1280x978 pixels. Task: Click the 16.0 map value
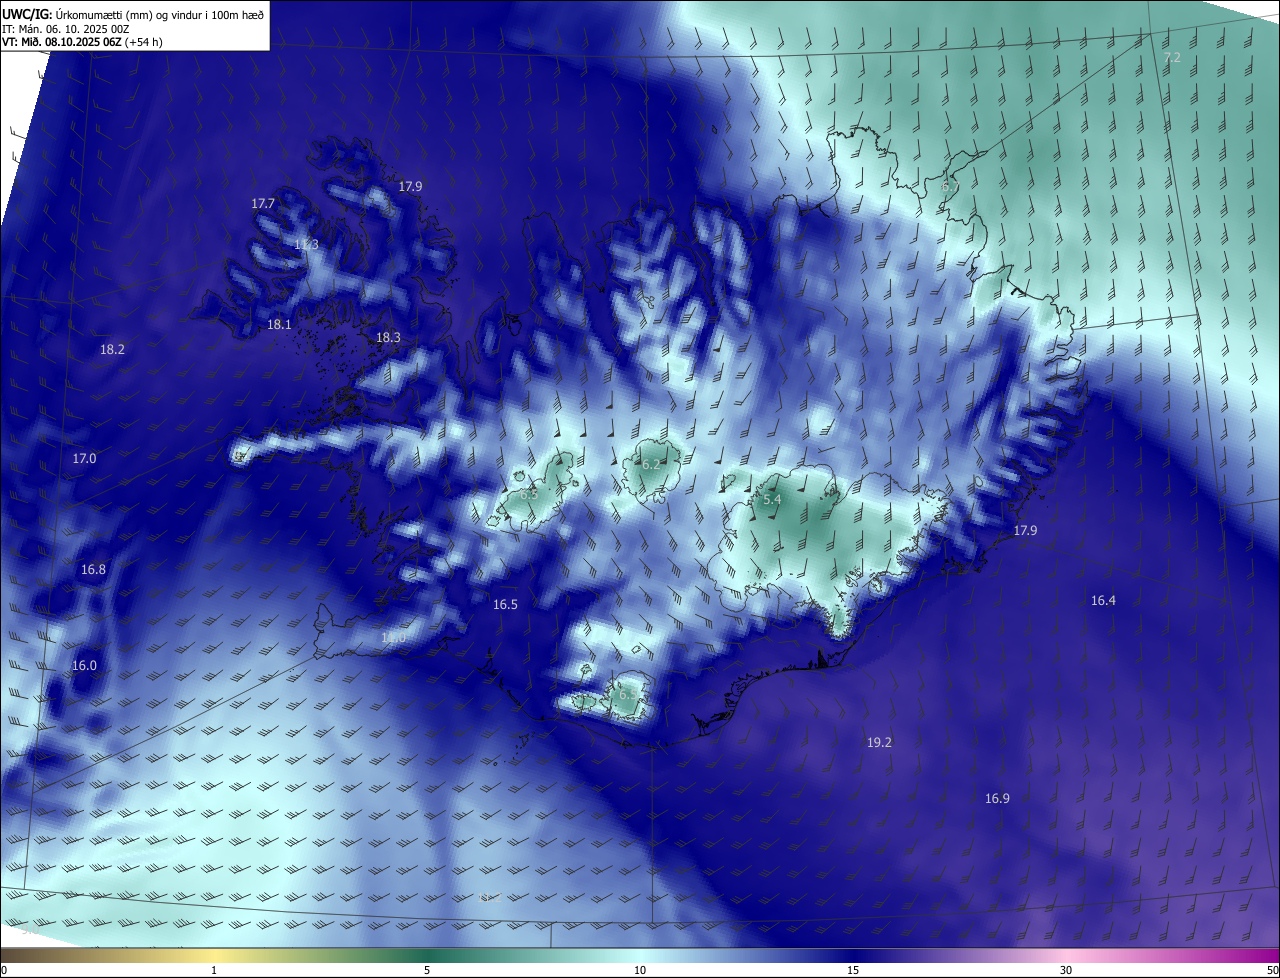click(84, 666)
